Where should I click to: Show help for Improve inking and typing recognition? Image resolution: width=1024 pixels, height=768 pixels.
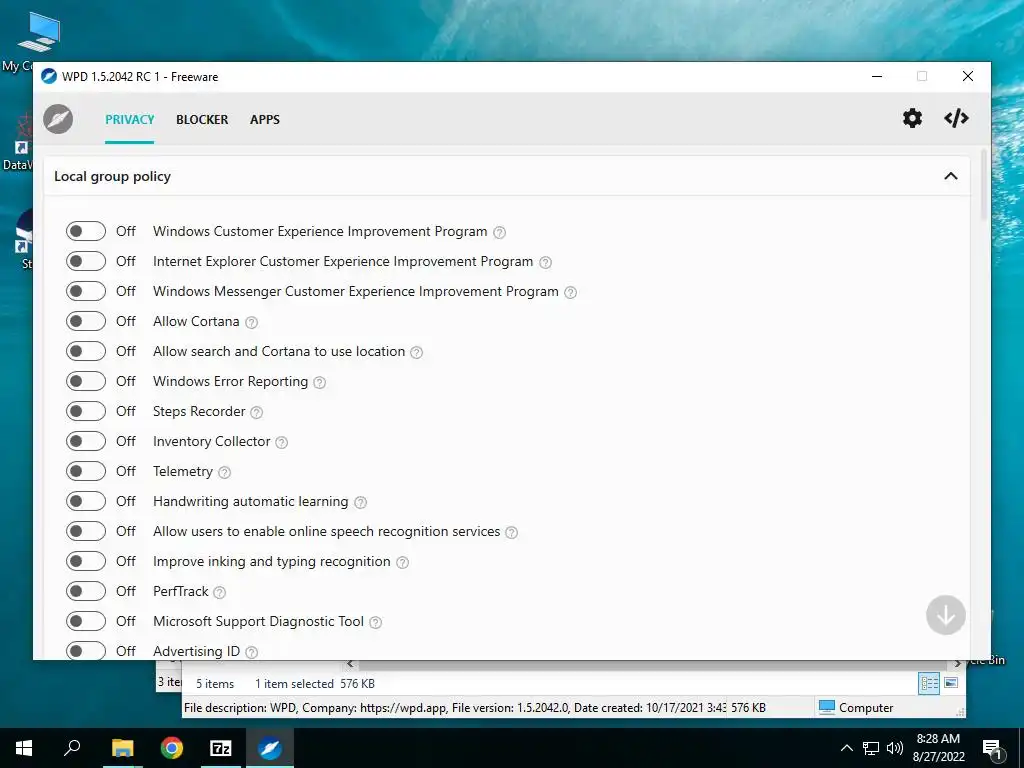tap(403, 563)
